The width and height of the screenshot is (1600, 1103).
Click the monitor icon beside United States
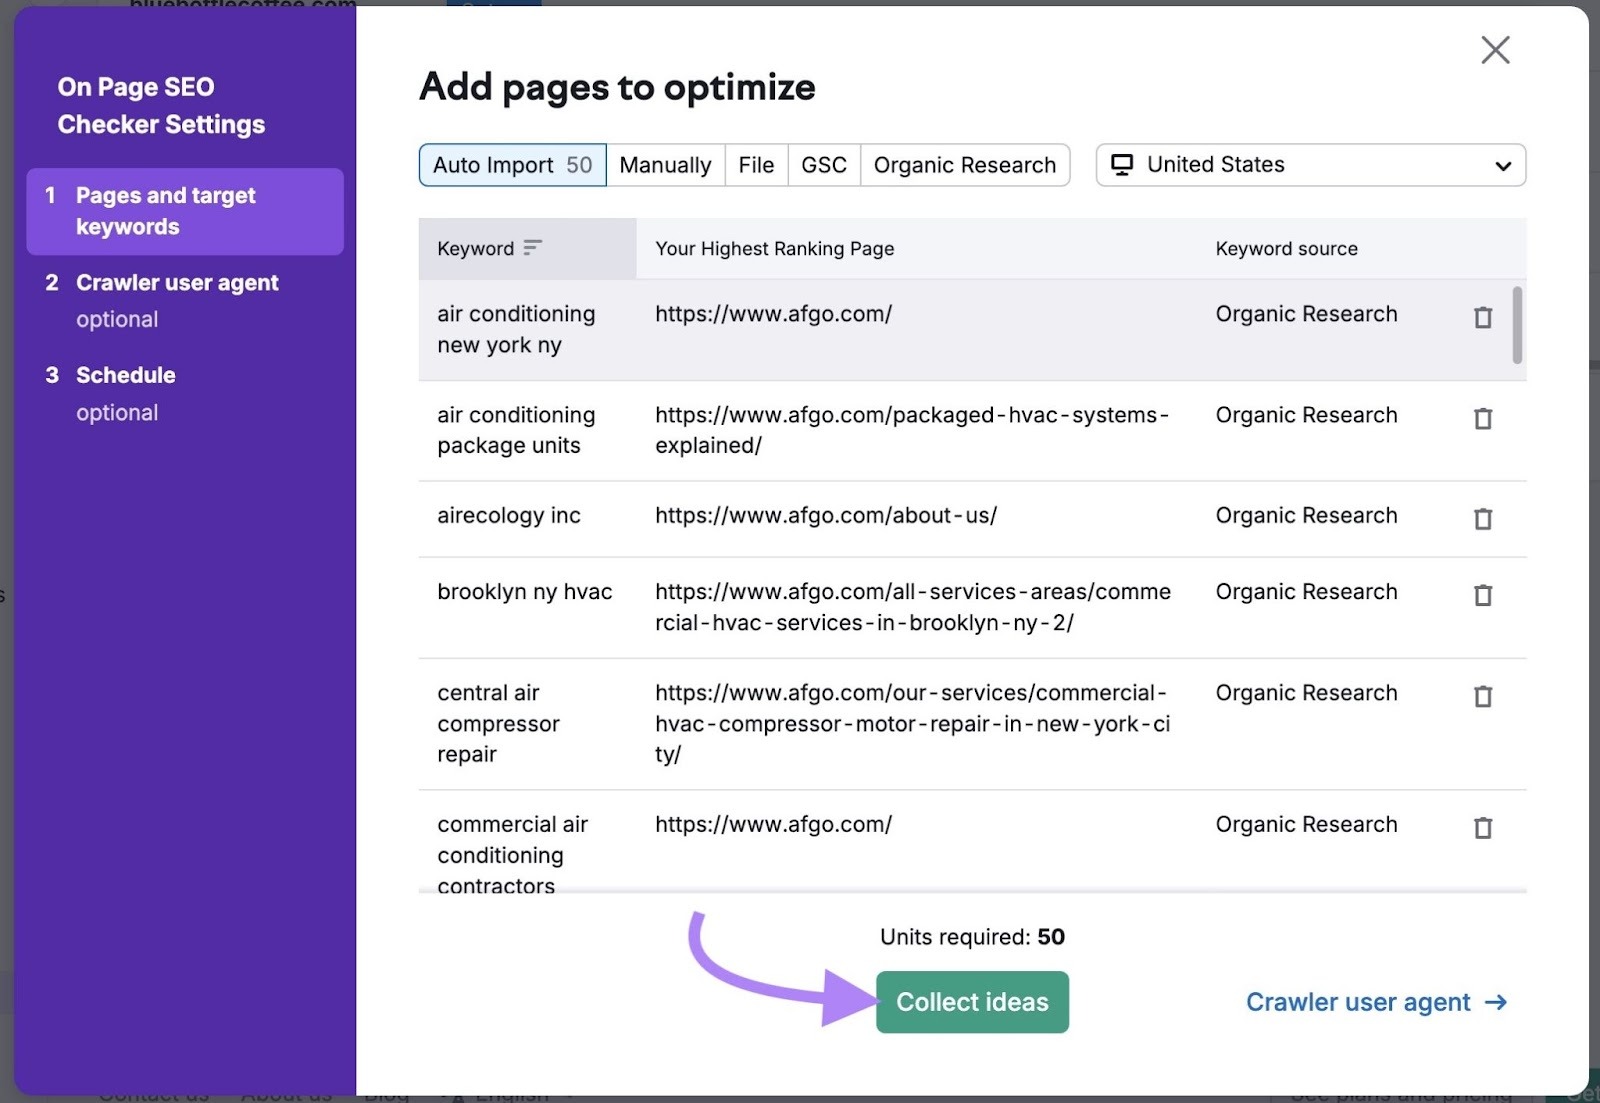click(x=1122, y=164)
